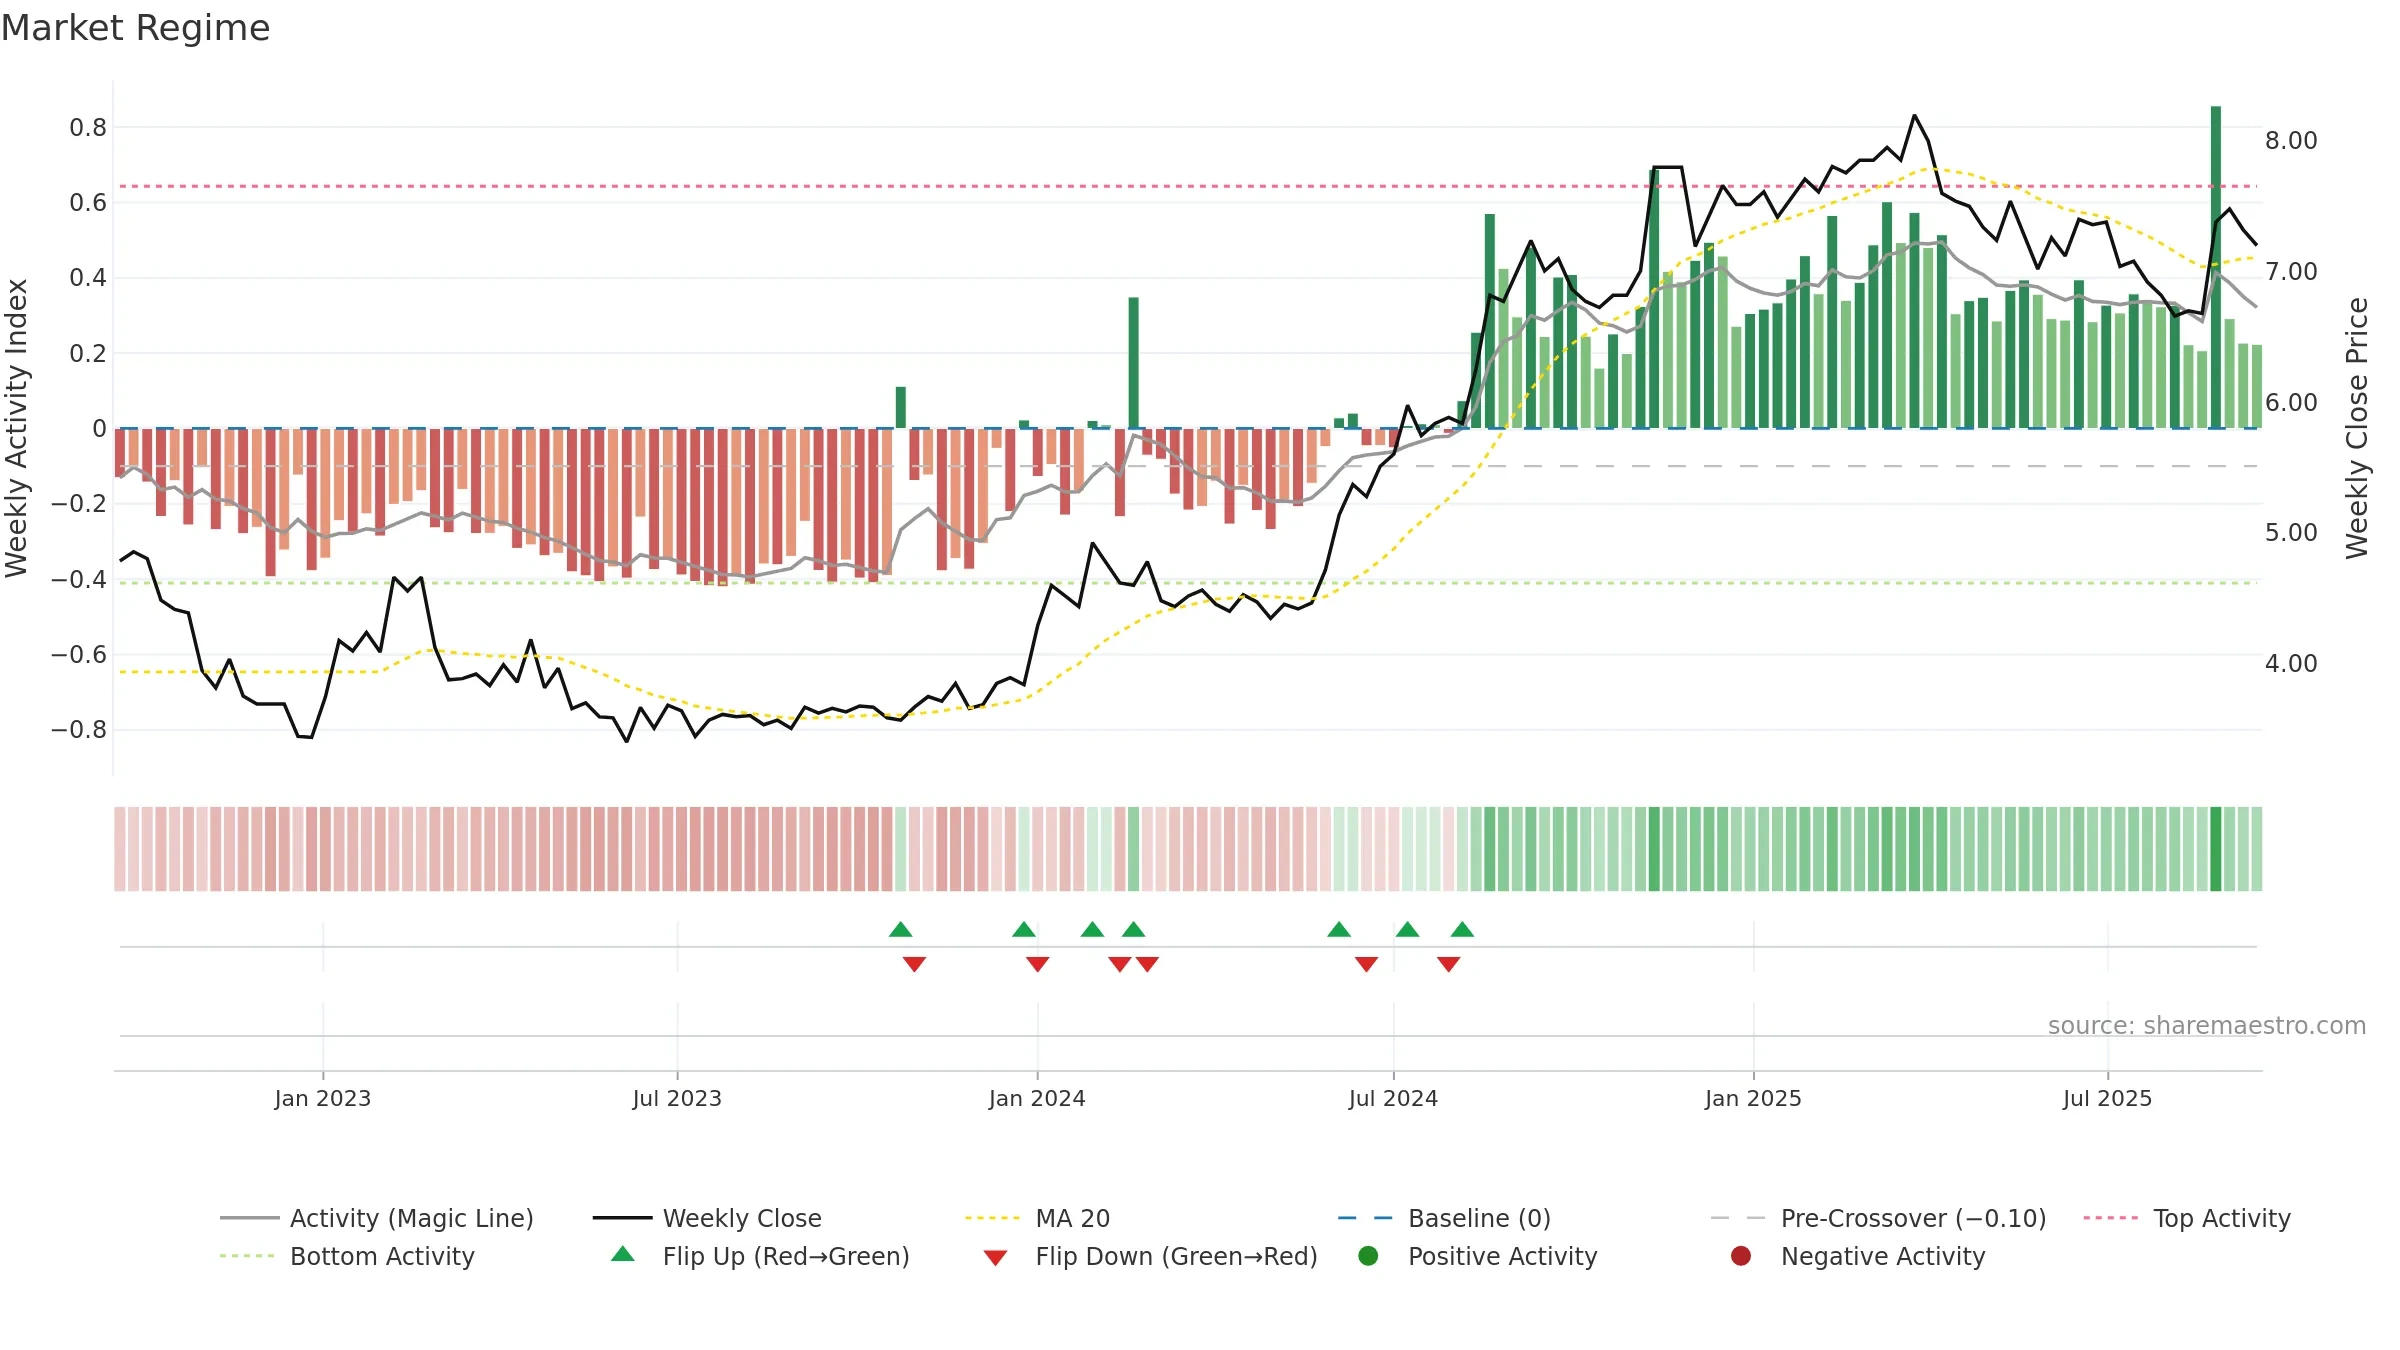Click the Jan 2025 axis label

point(1753,1098)
